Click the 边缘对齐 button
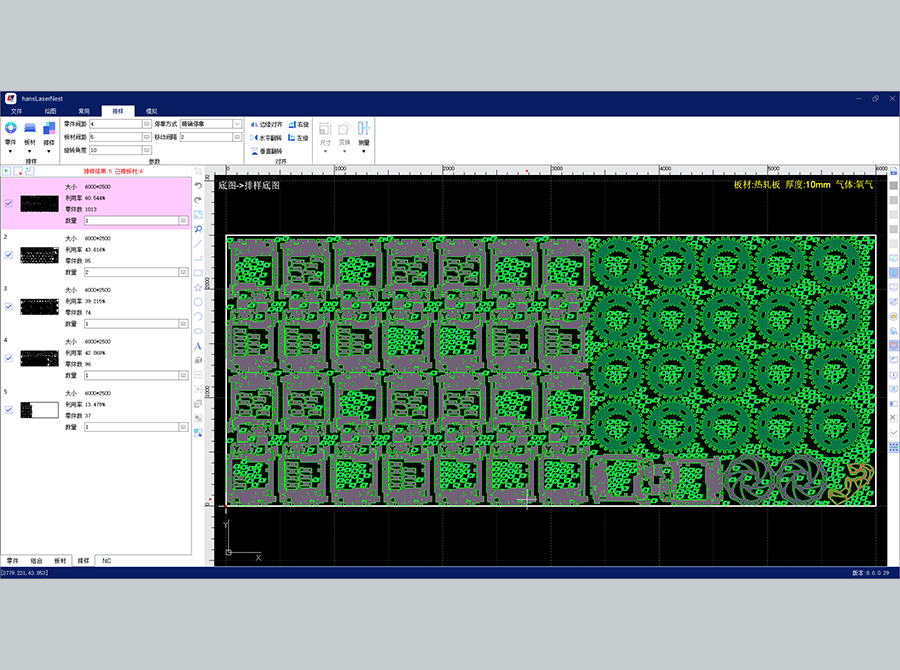Image resolution: width=900 pixels, height=670 pixels. tap(267, 124)
